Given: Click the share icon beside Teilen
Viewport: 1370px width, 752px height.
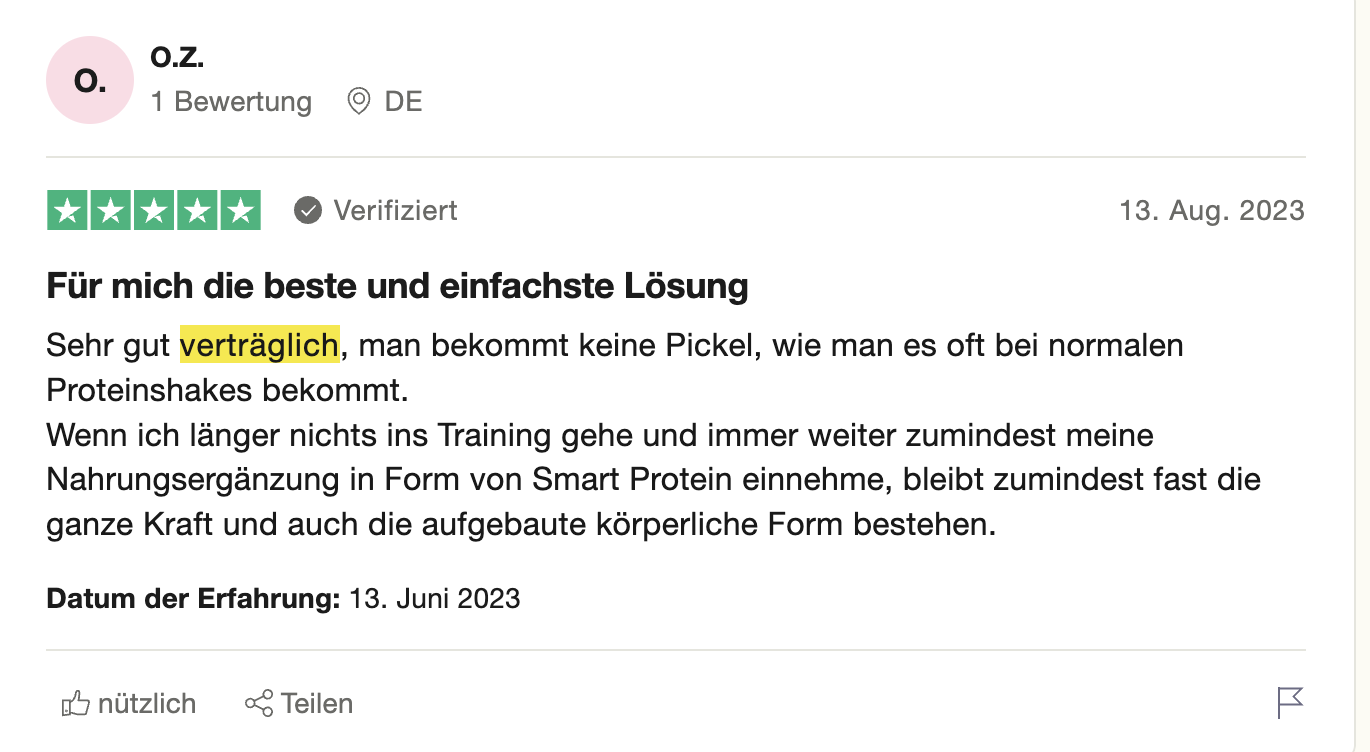Looking at the screenshot, I should click(259, 703).
